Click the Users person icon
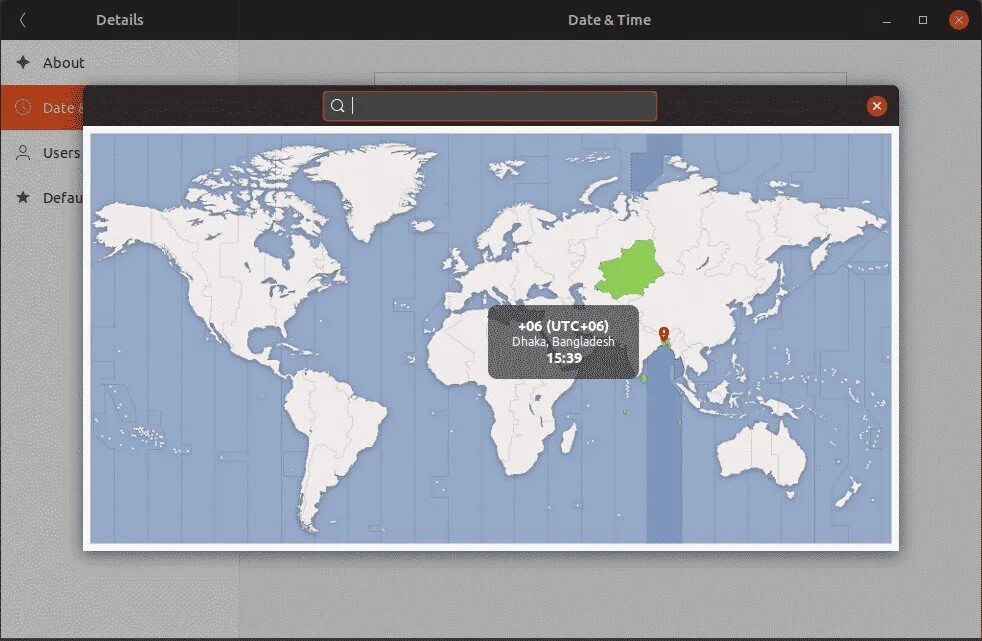The width and height of the screenshot is (982, 641). (23, 153)
